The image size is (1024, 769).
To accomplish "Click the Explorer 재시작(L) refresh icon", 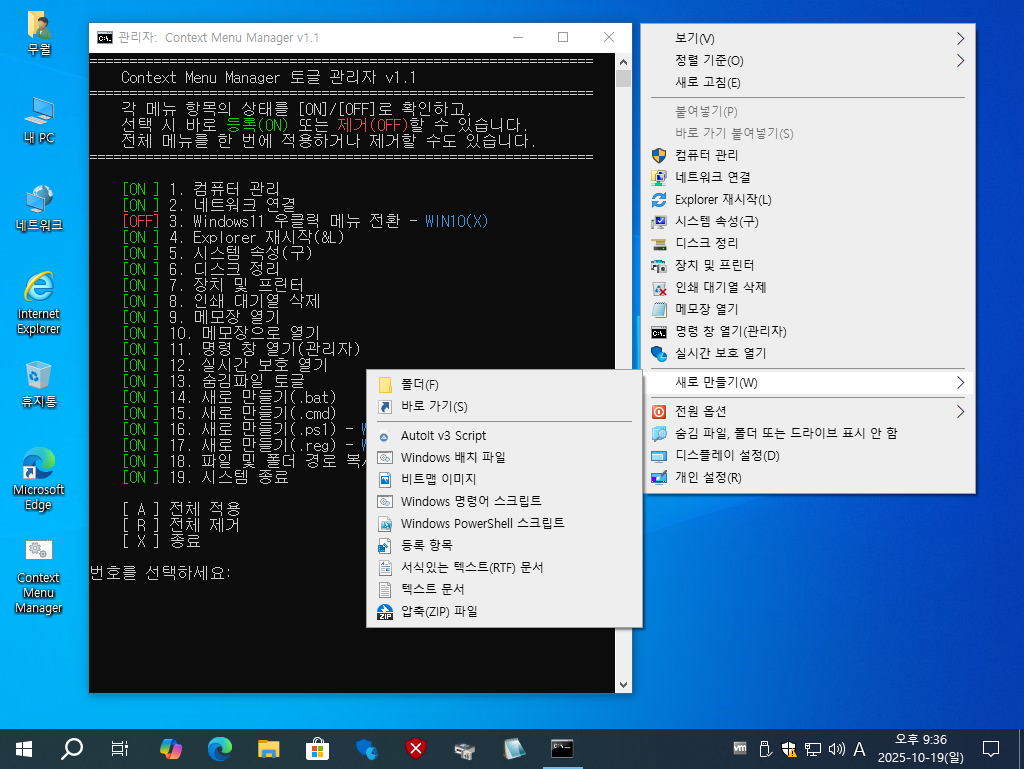I will coord(659,200).
